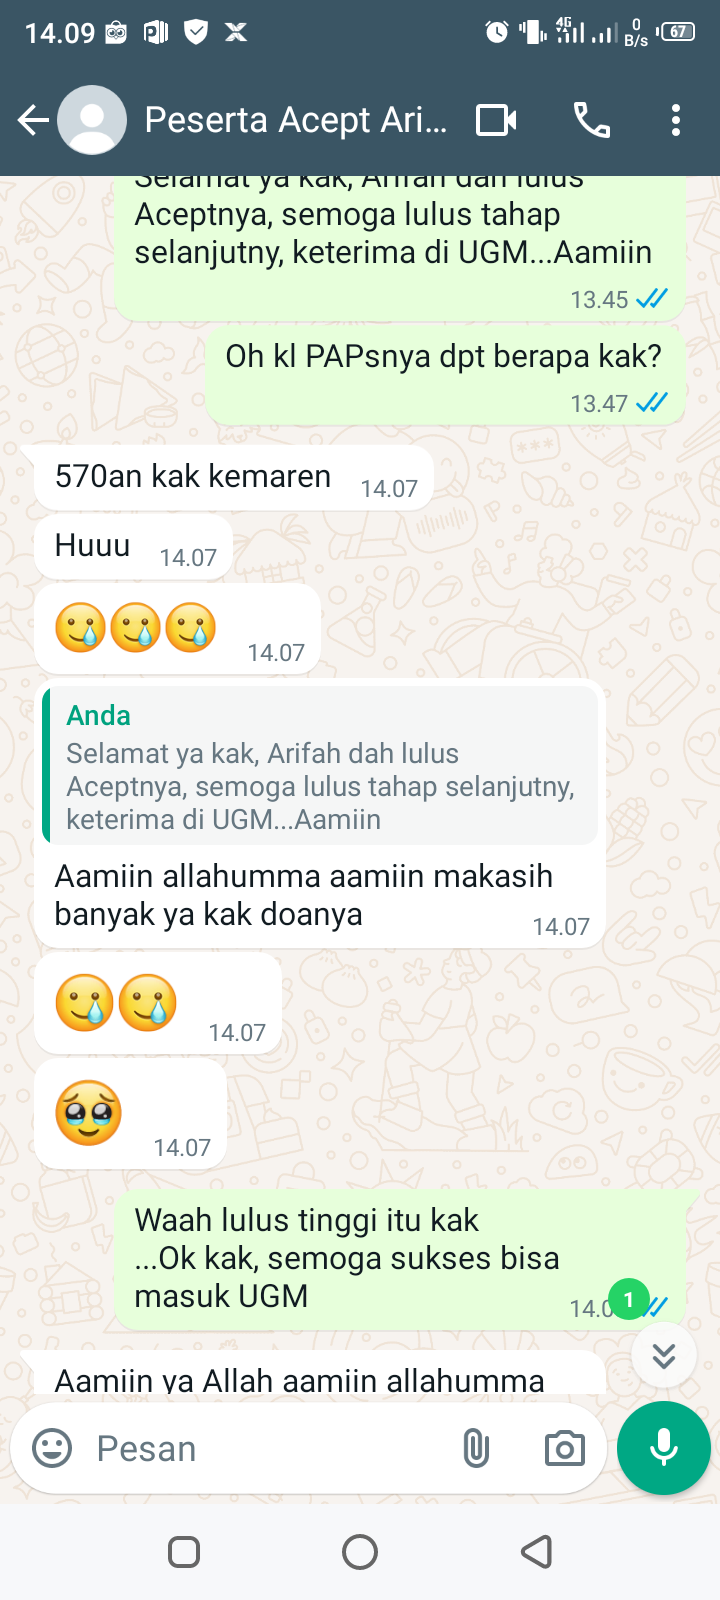Tap the Android recent apps square button
The image size is (720, 1600).
coord(184,1552)
